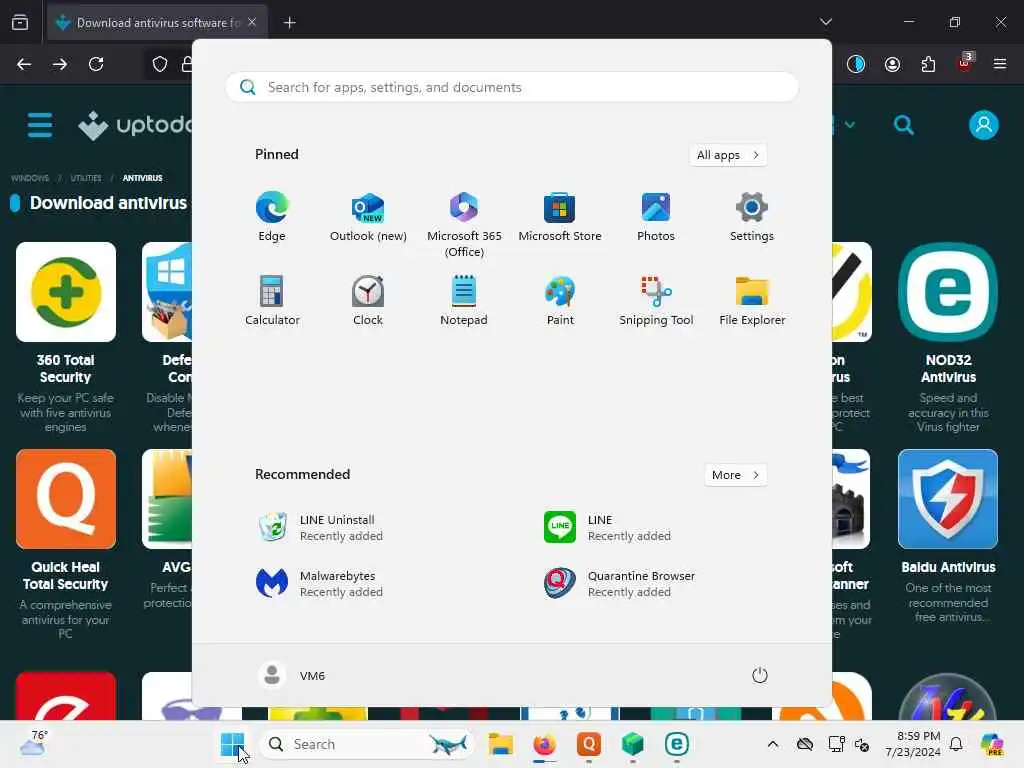Show hidden system tray icons
The image size is (1024, 768).
point(773,744)
